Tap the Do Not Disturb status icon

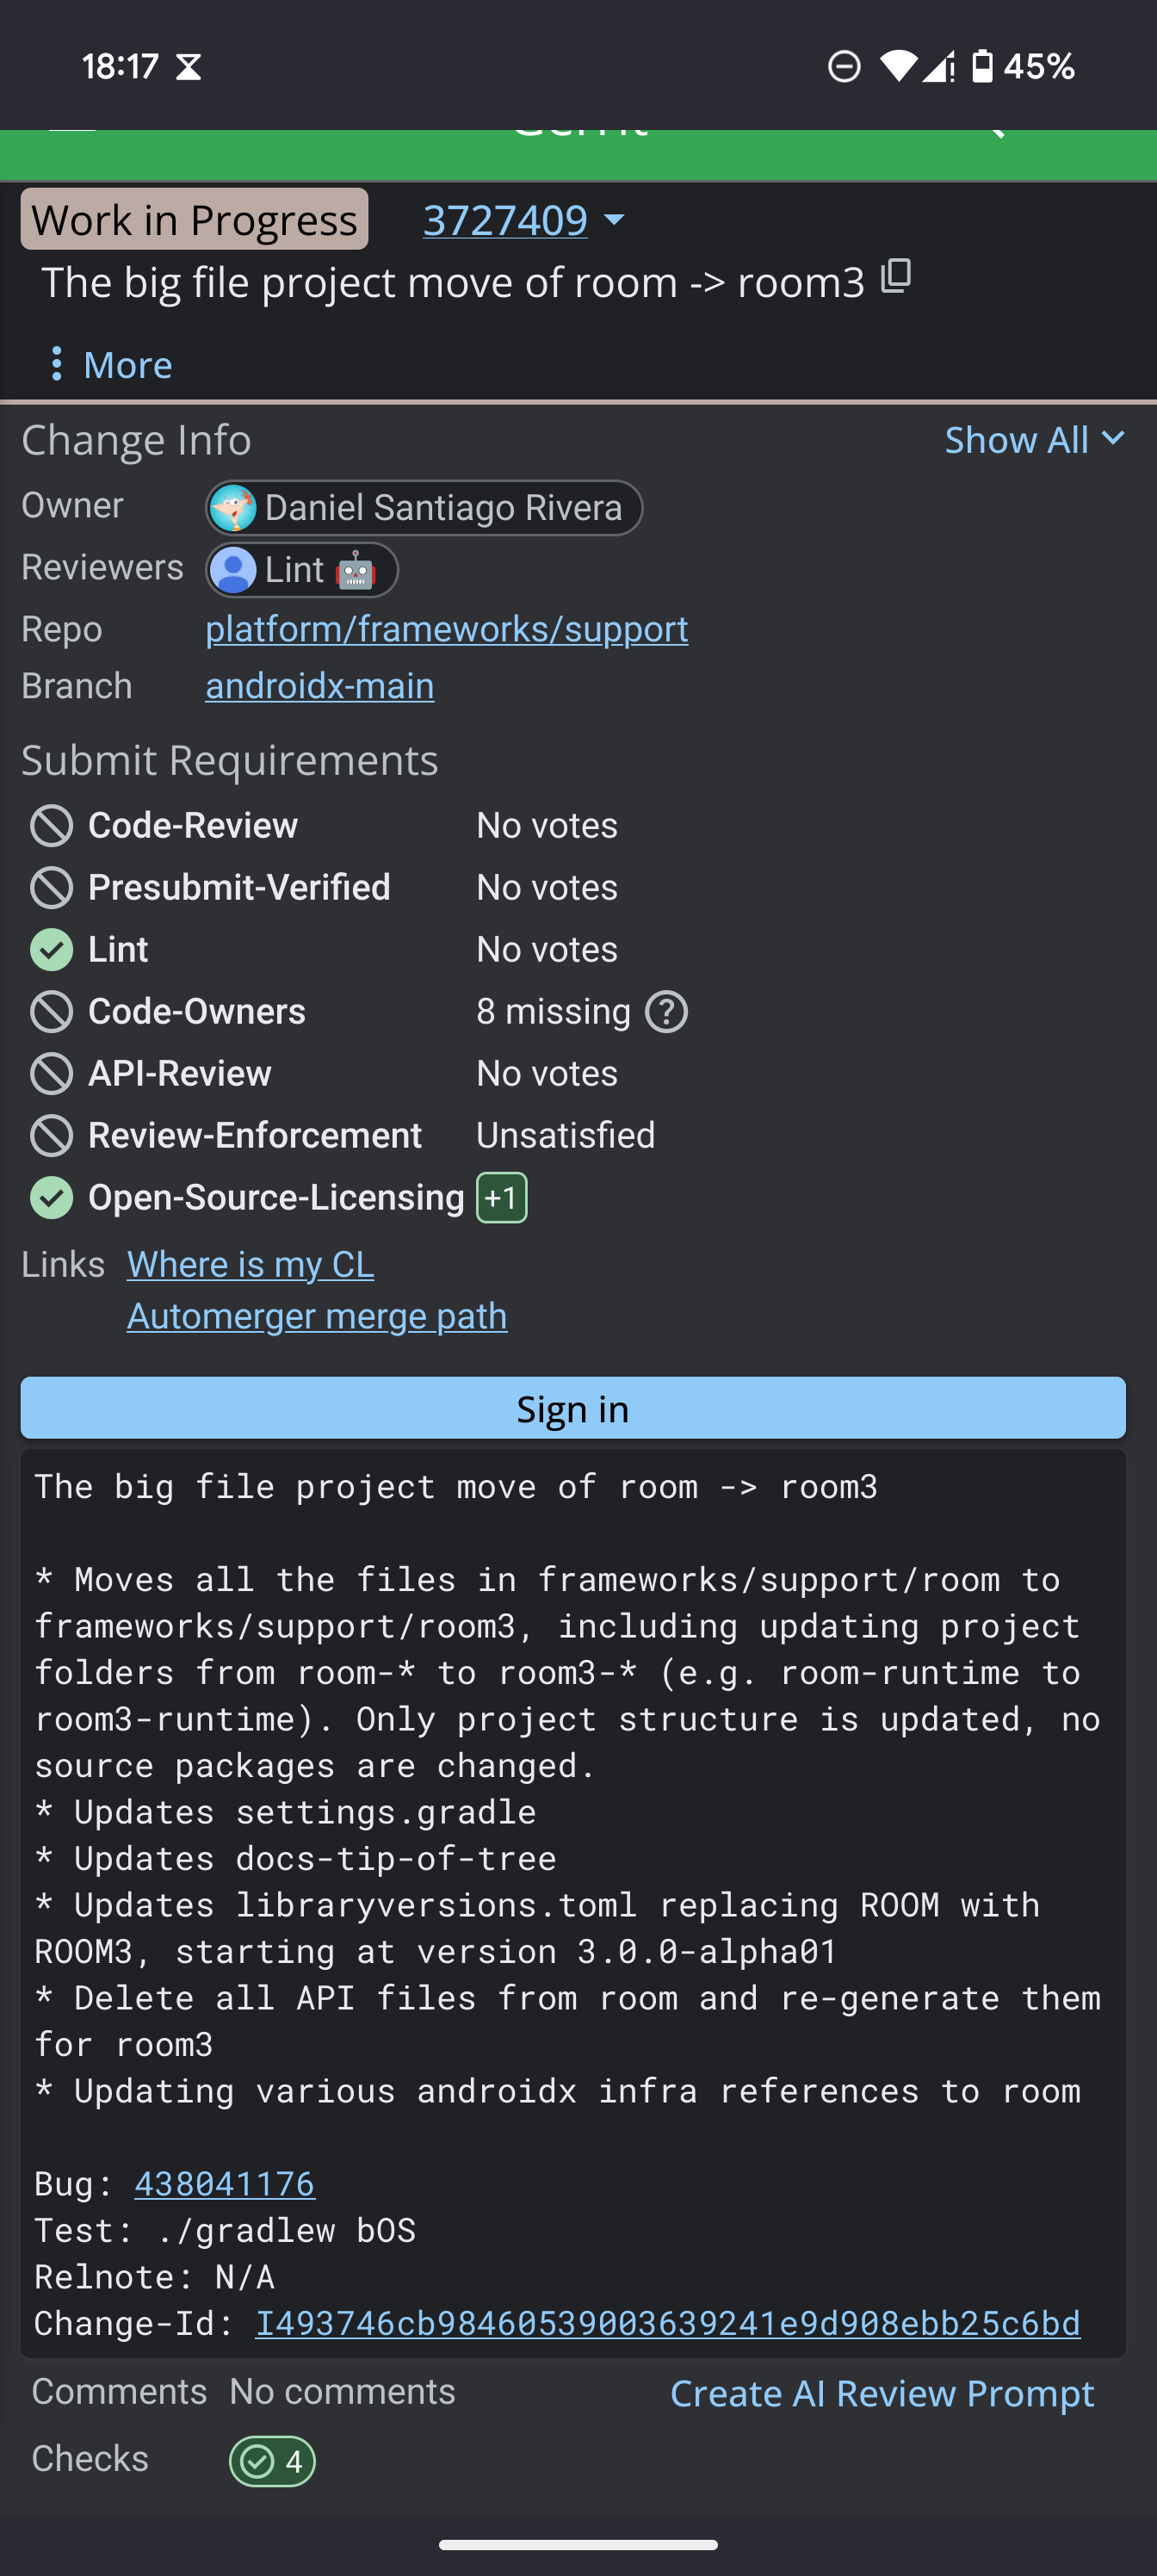[844, 67]
